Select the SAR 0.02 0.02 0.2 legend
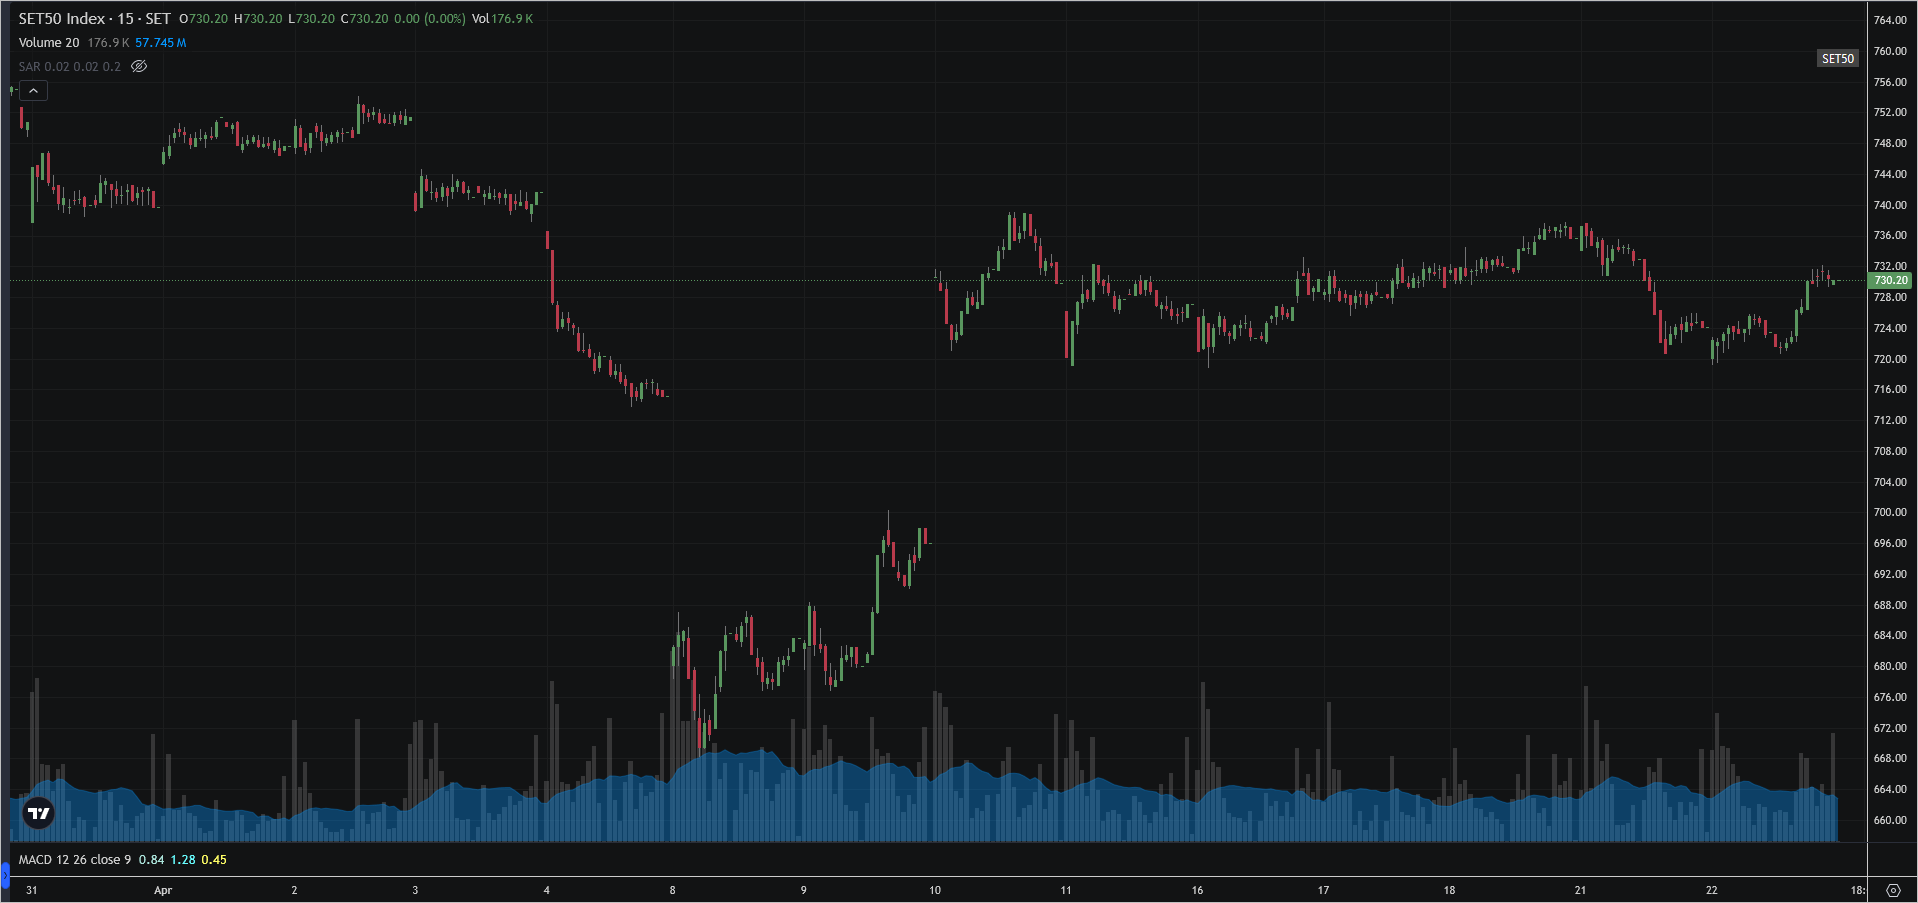 coord(69,66)
